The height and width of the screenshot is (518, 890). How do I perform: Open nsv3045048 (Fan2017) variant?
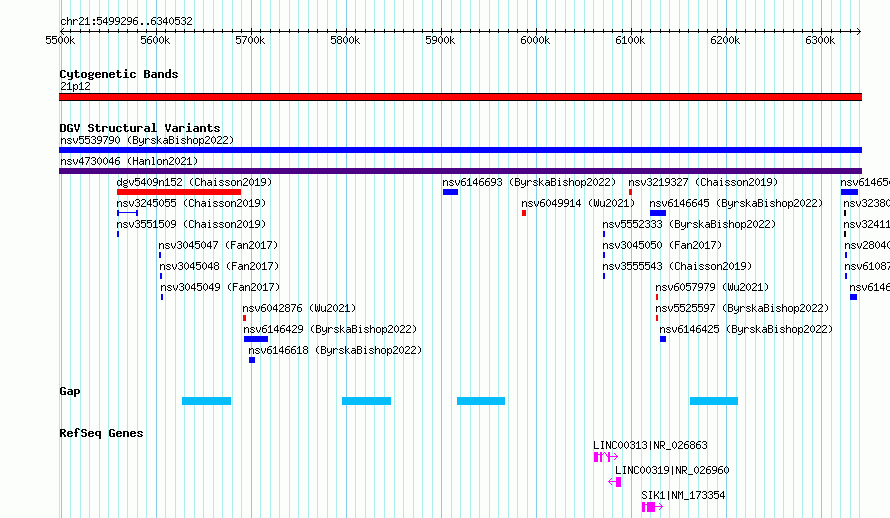219,266
